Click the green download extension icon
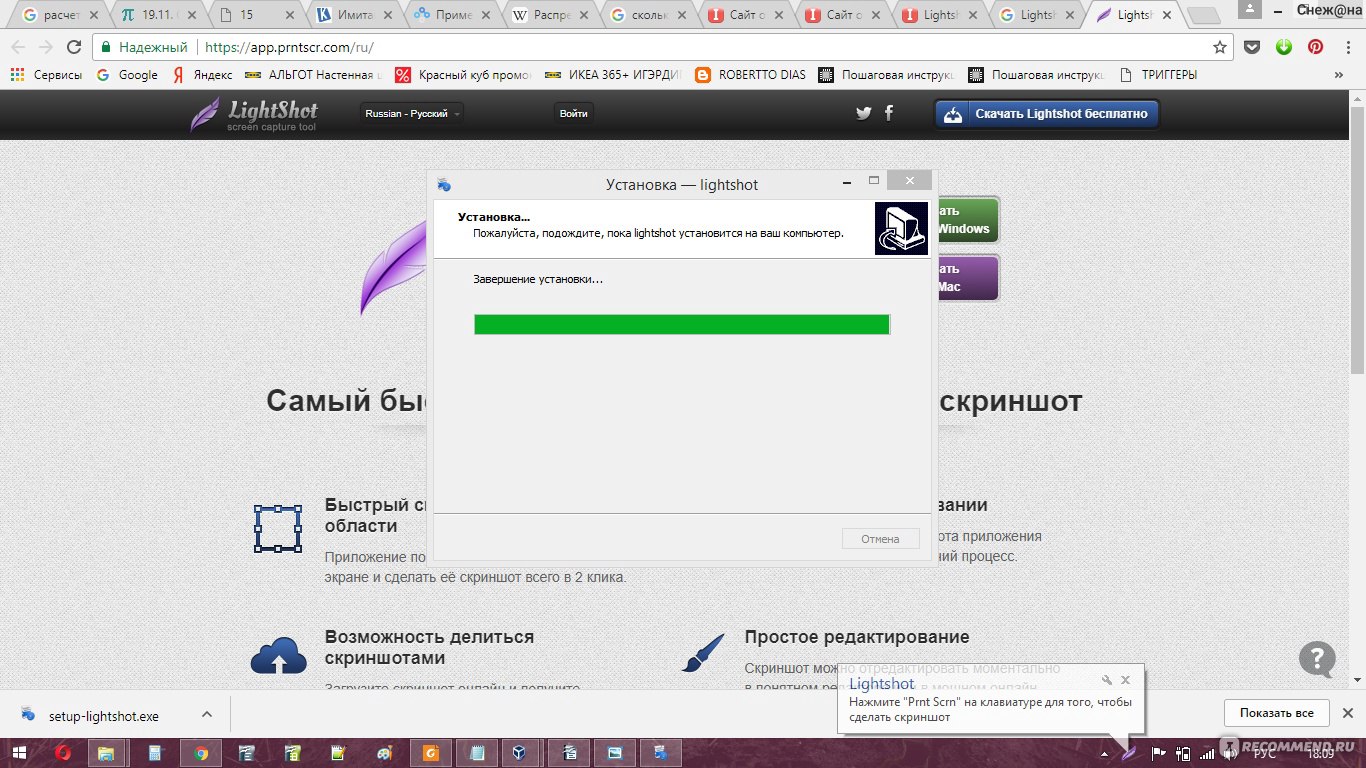 1284,47
